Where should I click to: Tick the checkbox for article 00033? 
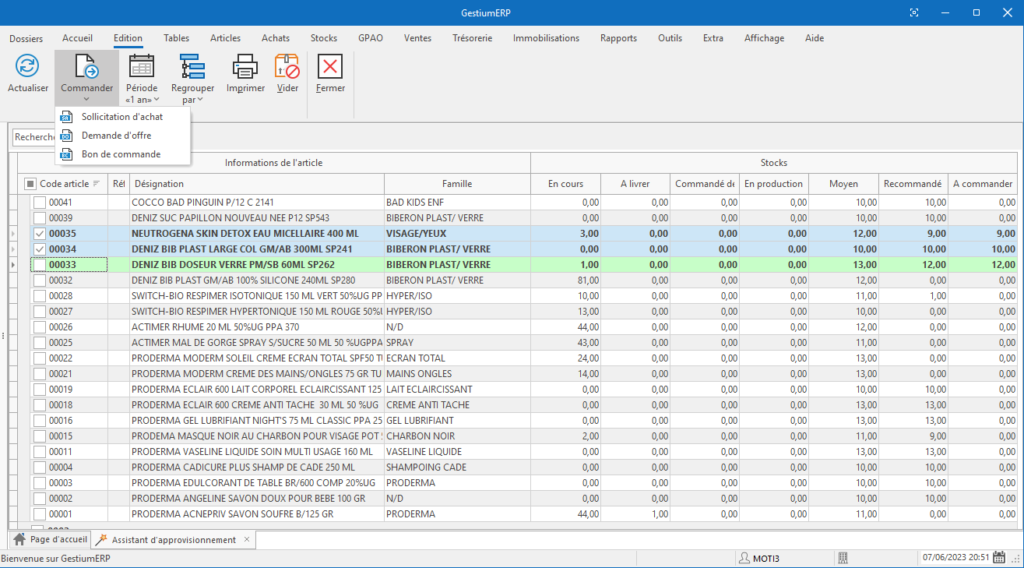[x=39, y=264]
